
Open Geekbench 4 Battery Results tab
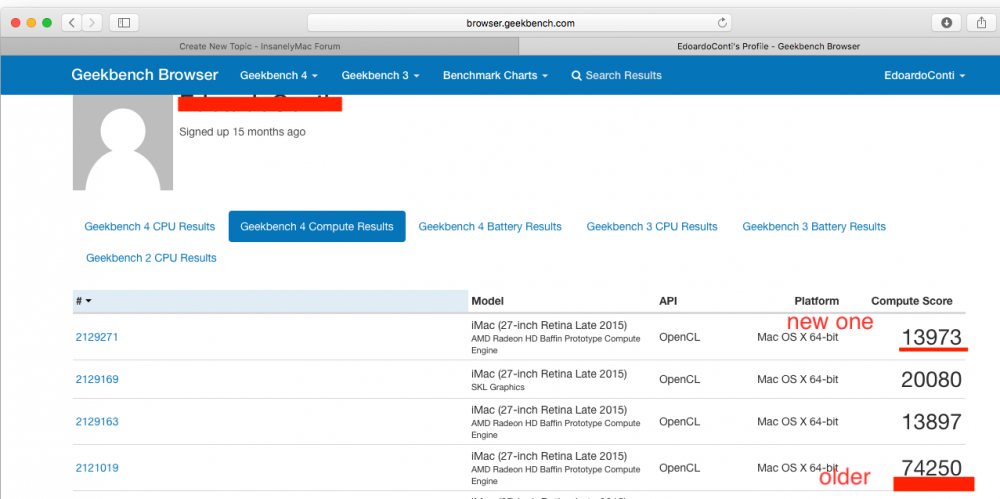click(490, 227)
